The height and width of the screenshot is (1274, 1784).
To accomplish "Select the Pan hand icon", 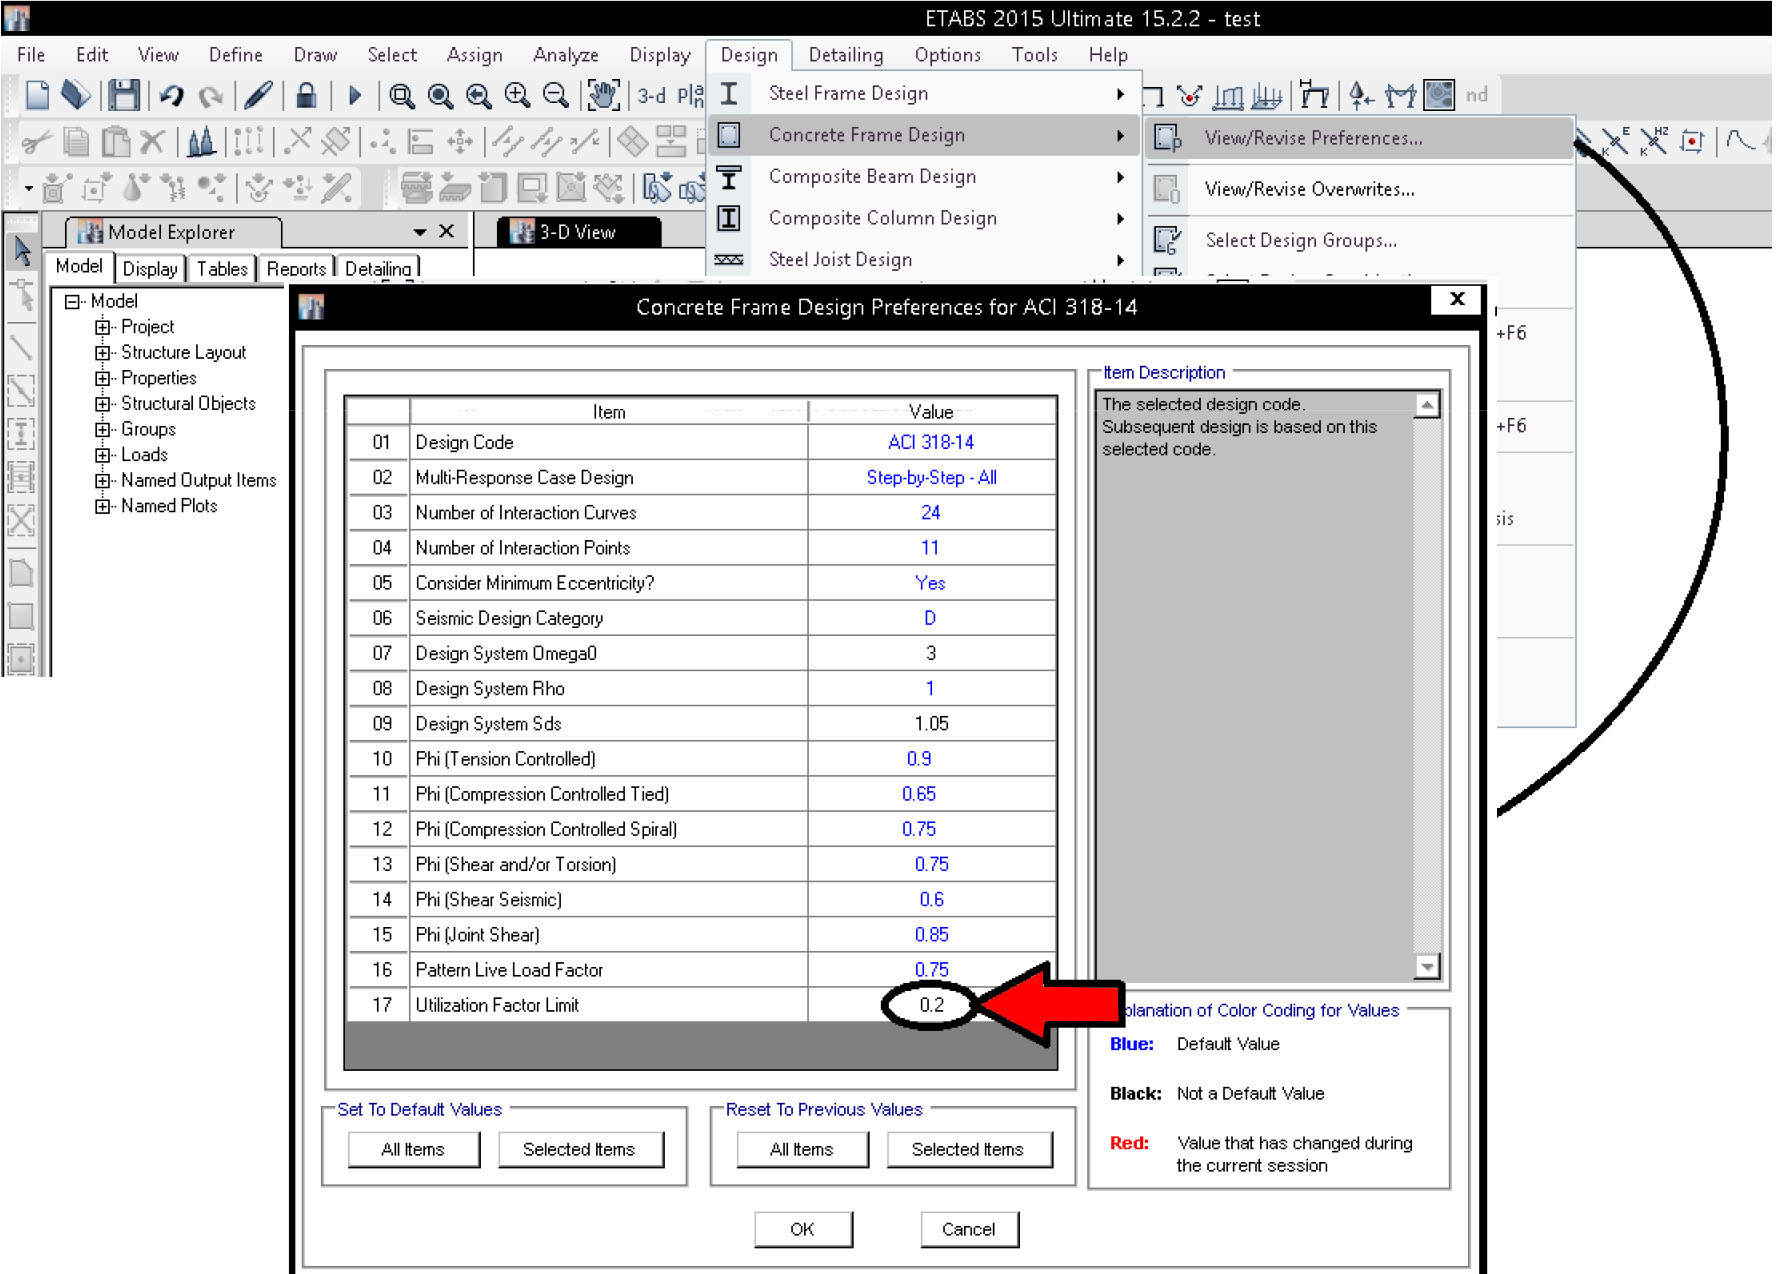I will [x=603, y=95].
